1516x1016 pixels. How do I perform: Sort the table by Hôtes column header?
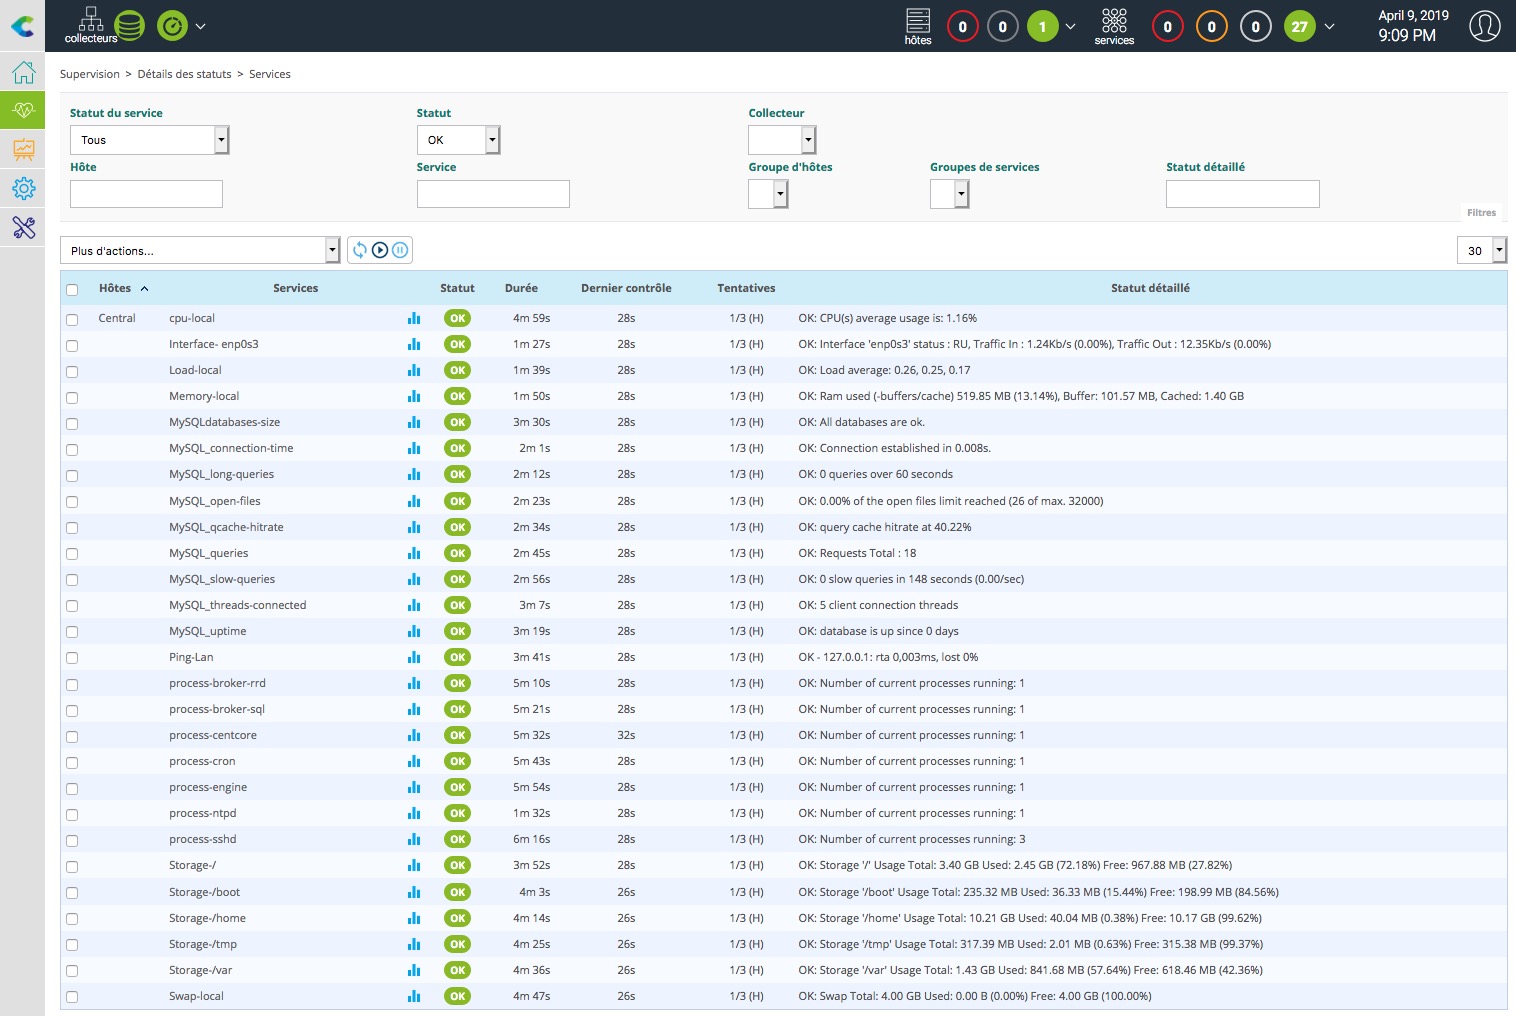[x=115, y=288]
